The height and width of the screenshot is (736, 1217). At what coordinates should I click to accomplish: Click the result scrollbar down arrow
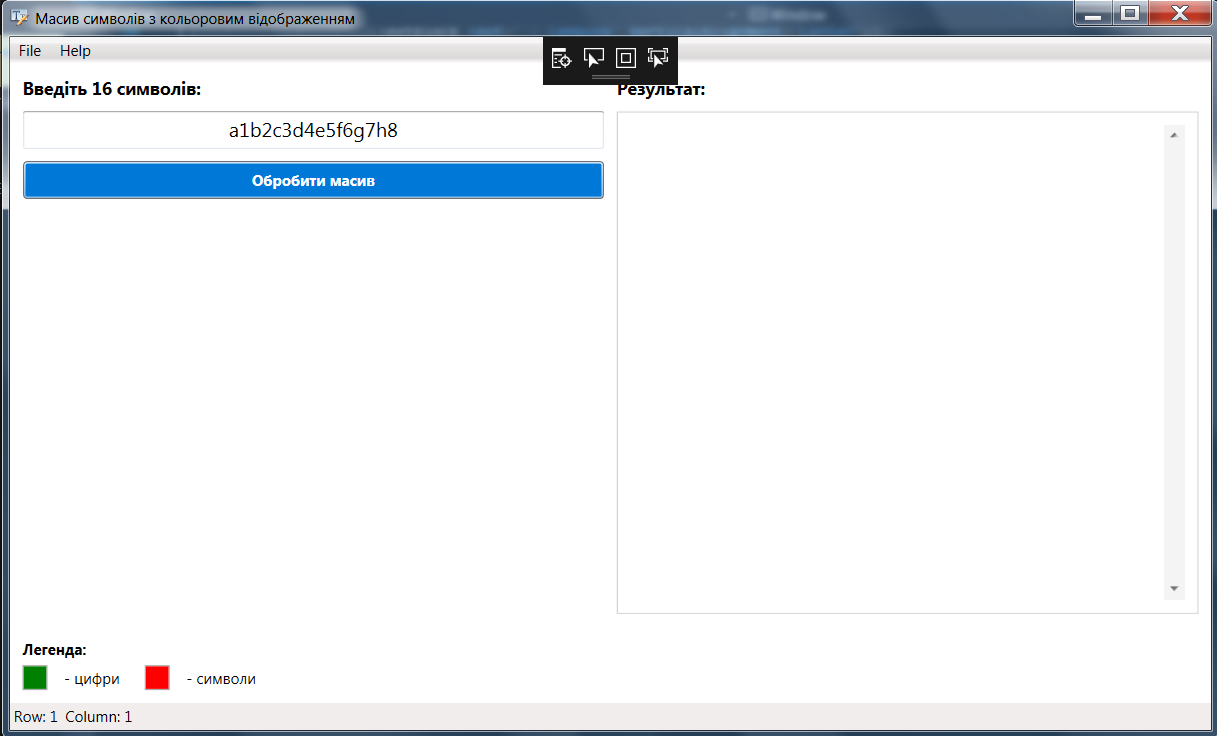[x=1174, y=588]
